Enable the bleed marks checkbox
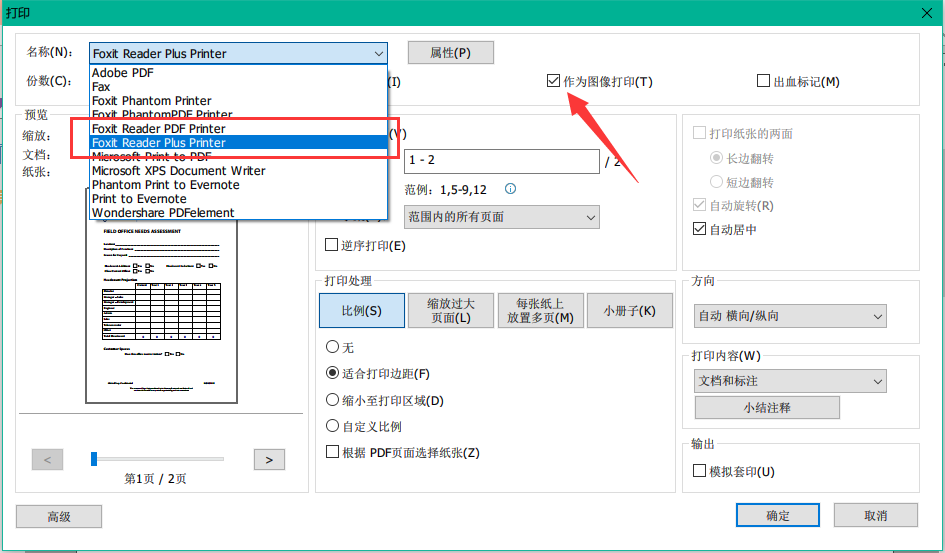Image resolution: width=945 pixels, height=553 pixels. pyautogui.click(x=763, y=80)
